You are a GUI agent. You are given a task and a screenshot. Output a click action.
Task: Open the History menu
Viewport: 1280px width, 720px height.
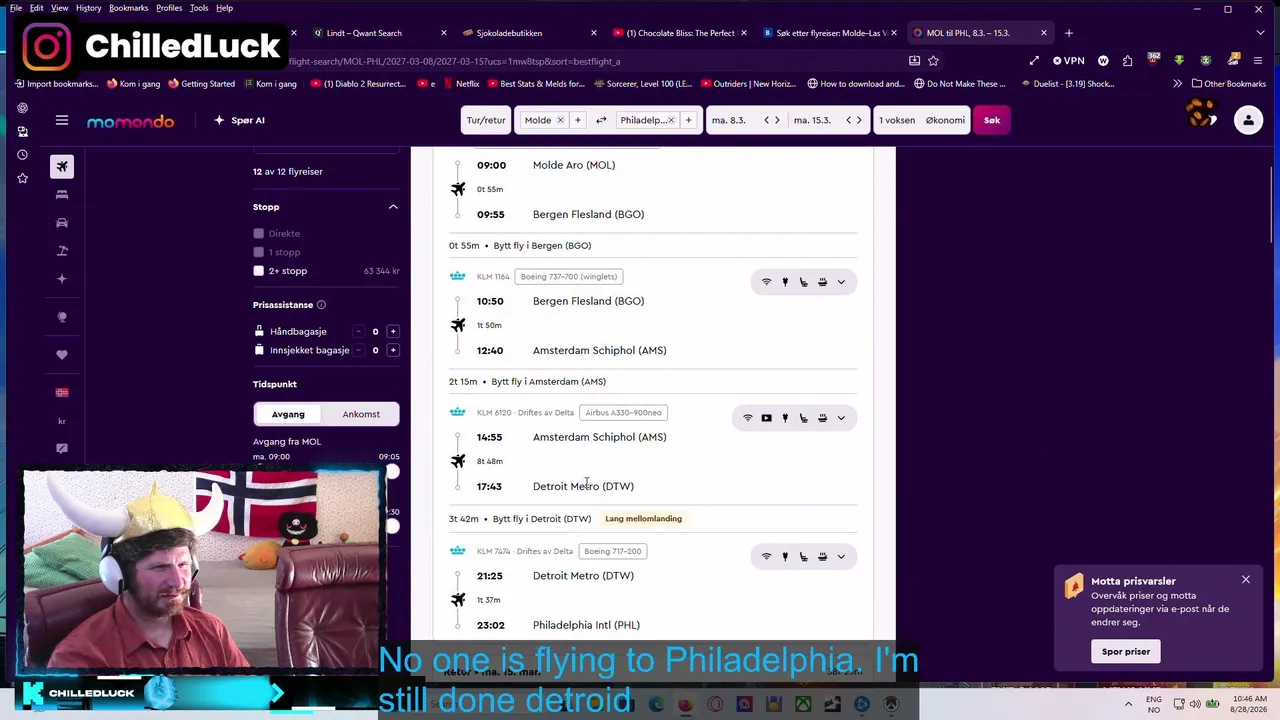tap(88, 8)
